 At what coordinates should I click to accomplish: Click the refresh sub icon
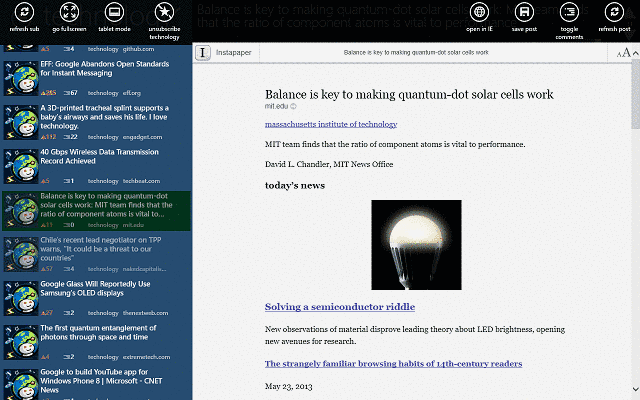click(24, 12)
